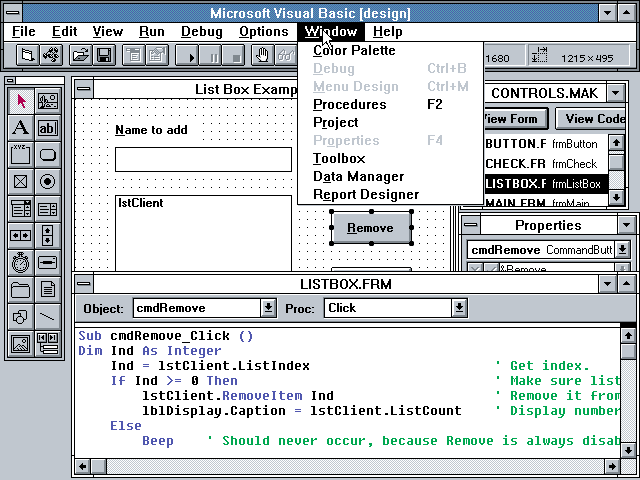Screen dimensions: 640x480
Task: Select the Timer control stopwatch icon
Action: tap(20, 263)
